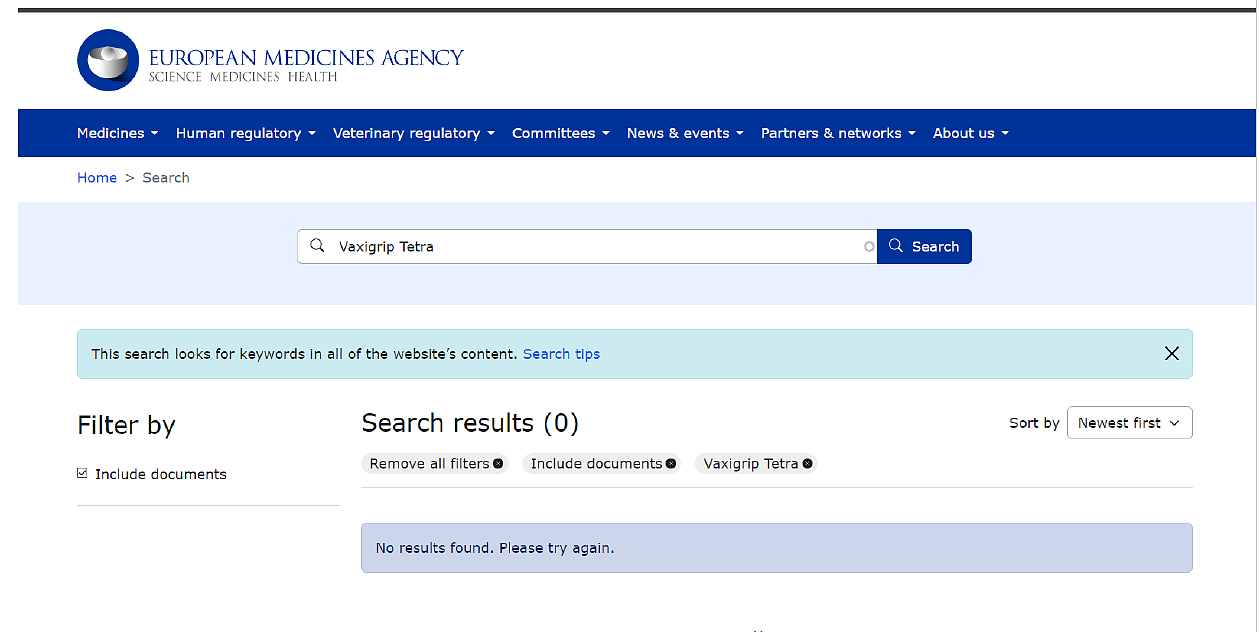This screenshot has height=632, width=1259.
Task: Click the 'Sort by' label
Action: tap(1034, 423)
